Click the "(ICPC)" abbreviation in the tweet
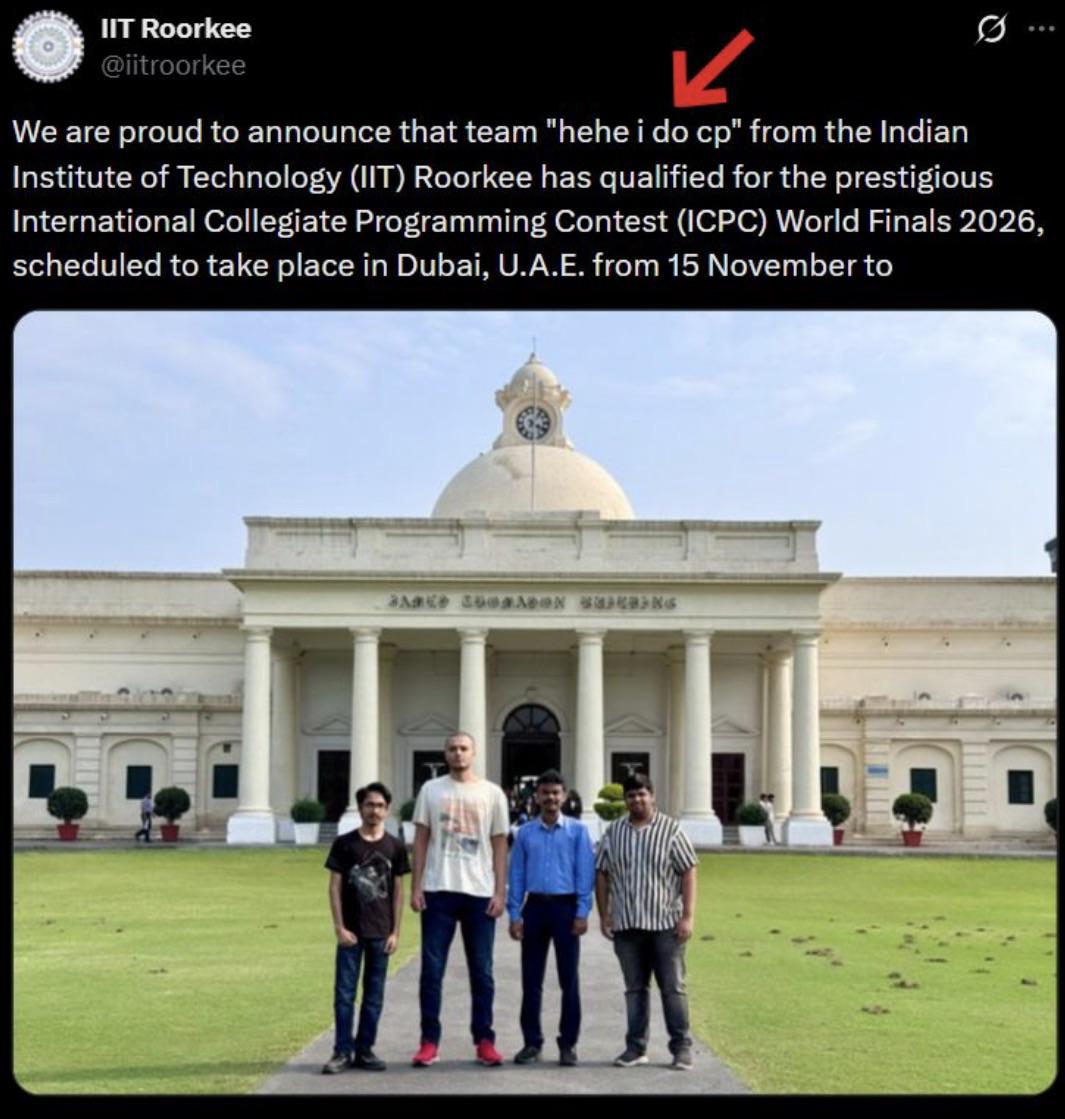 tap(722, 221)
